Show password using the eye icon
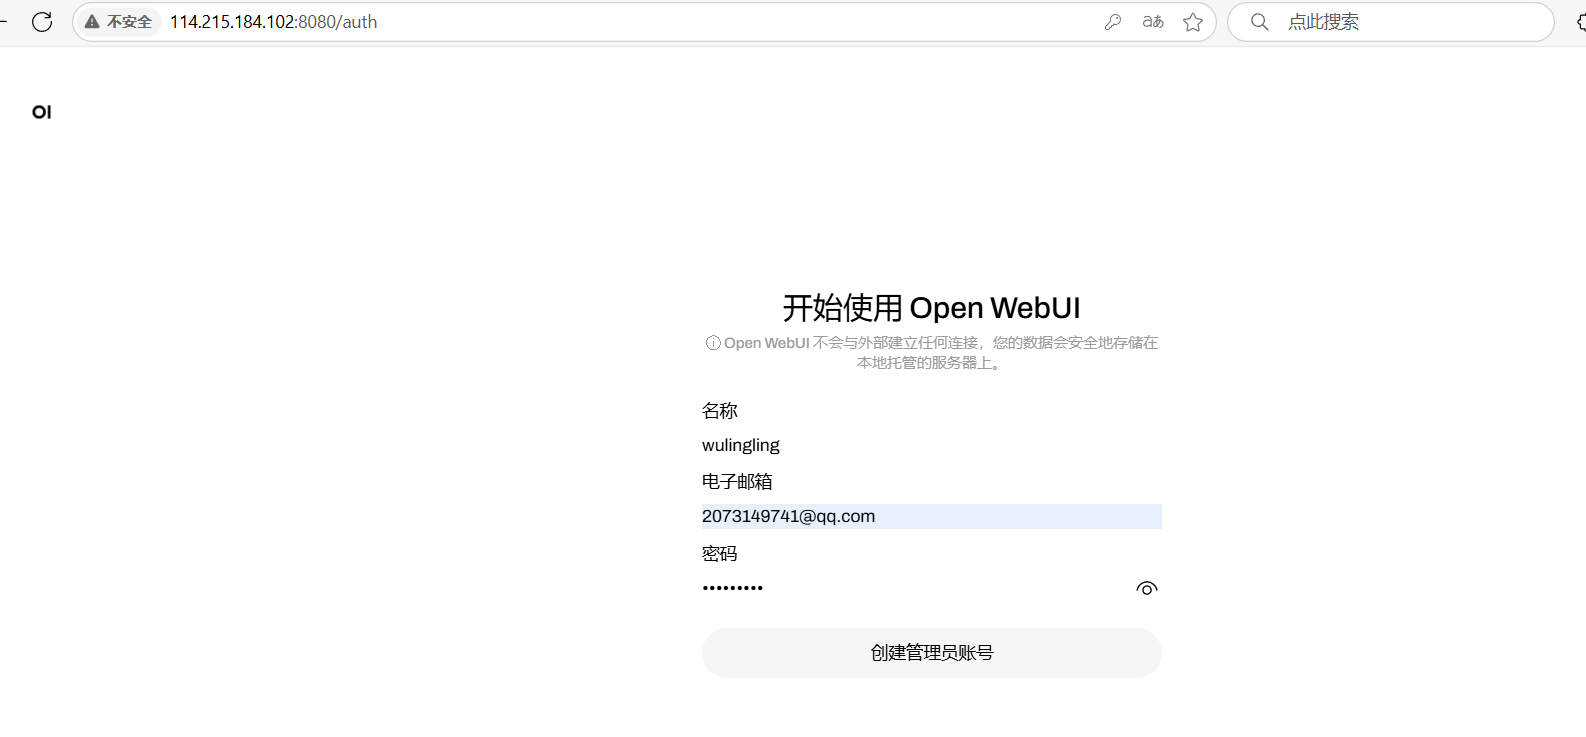 (x=1147, y=589)
